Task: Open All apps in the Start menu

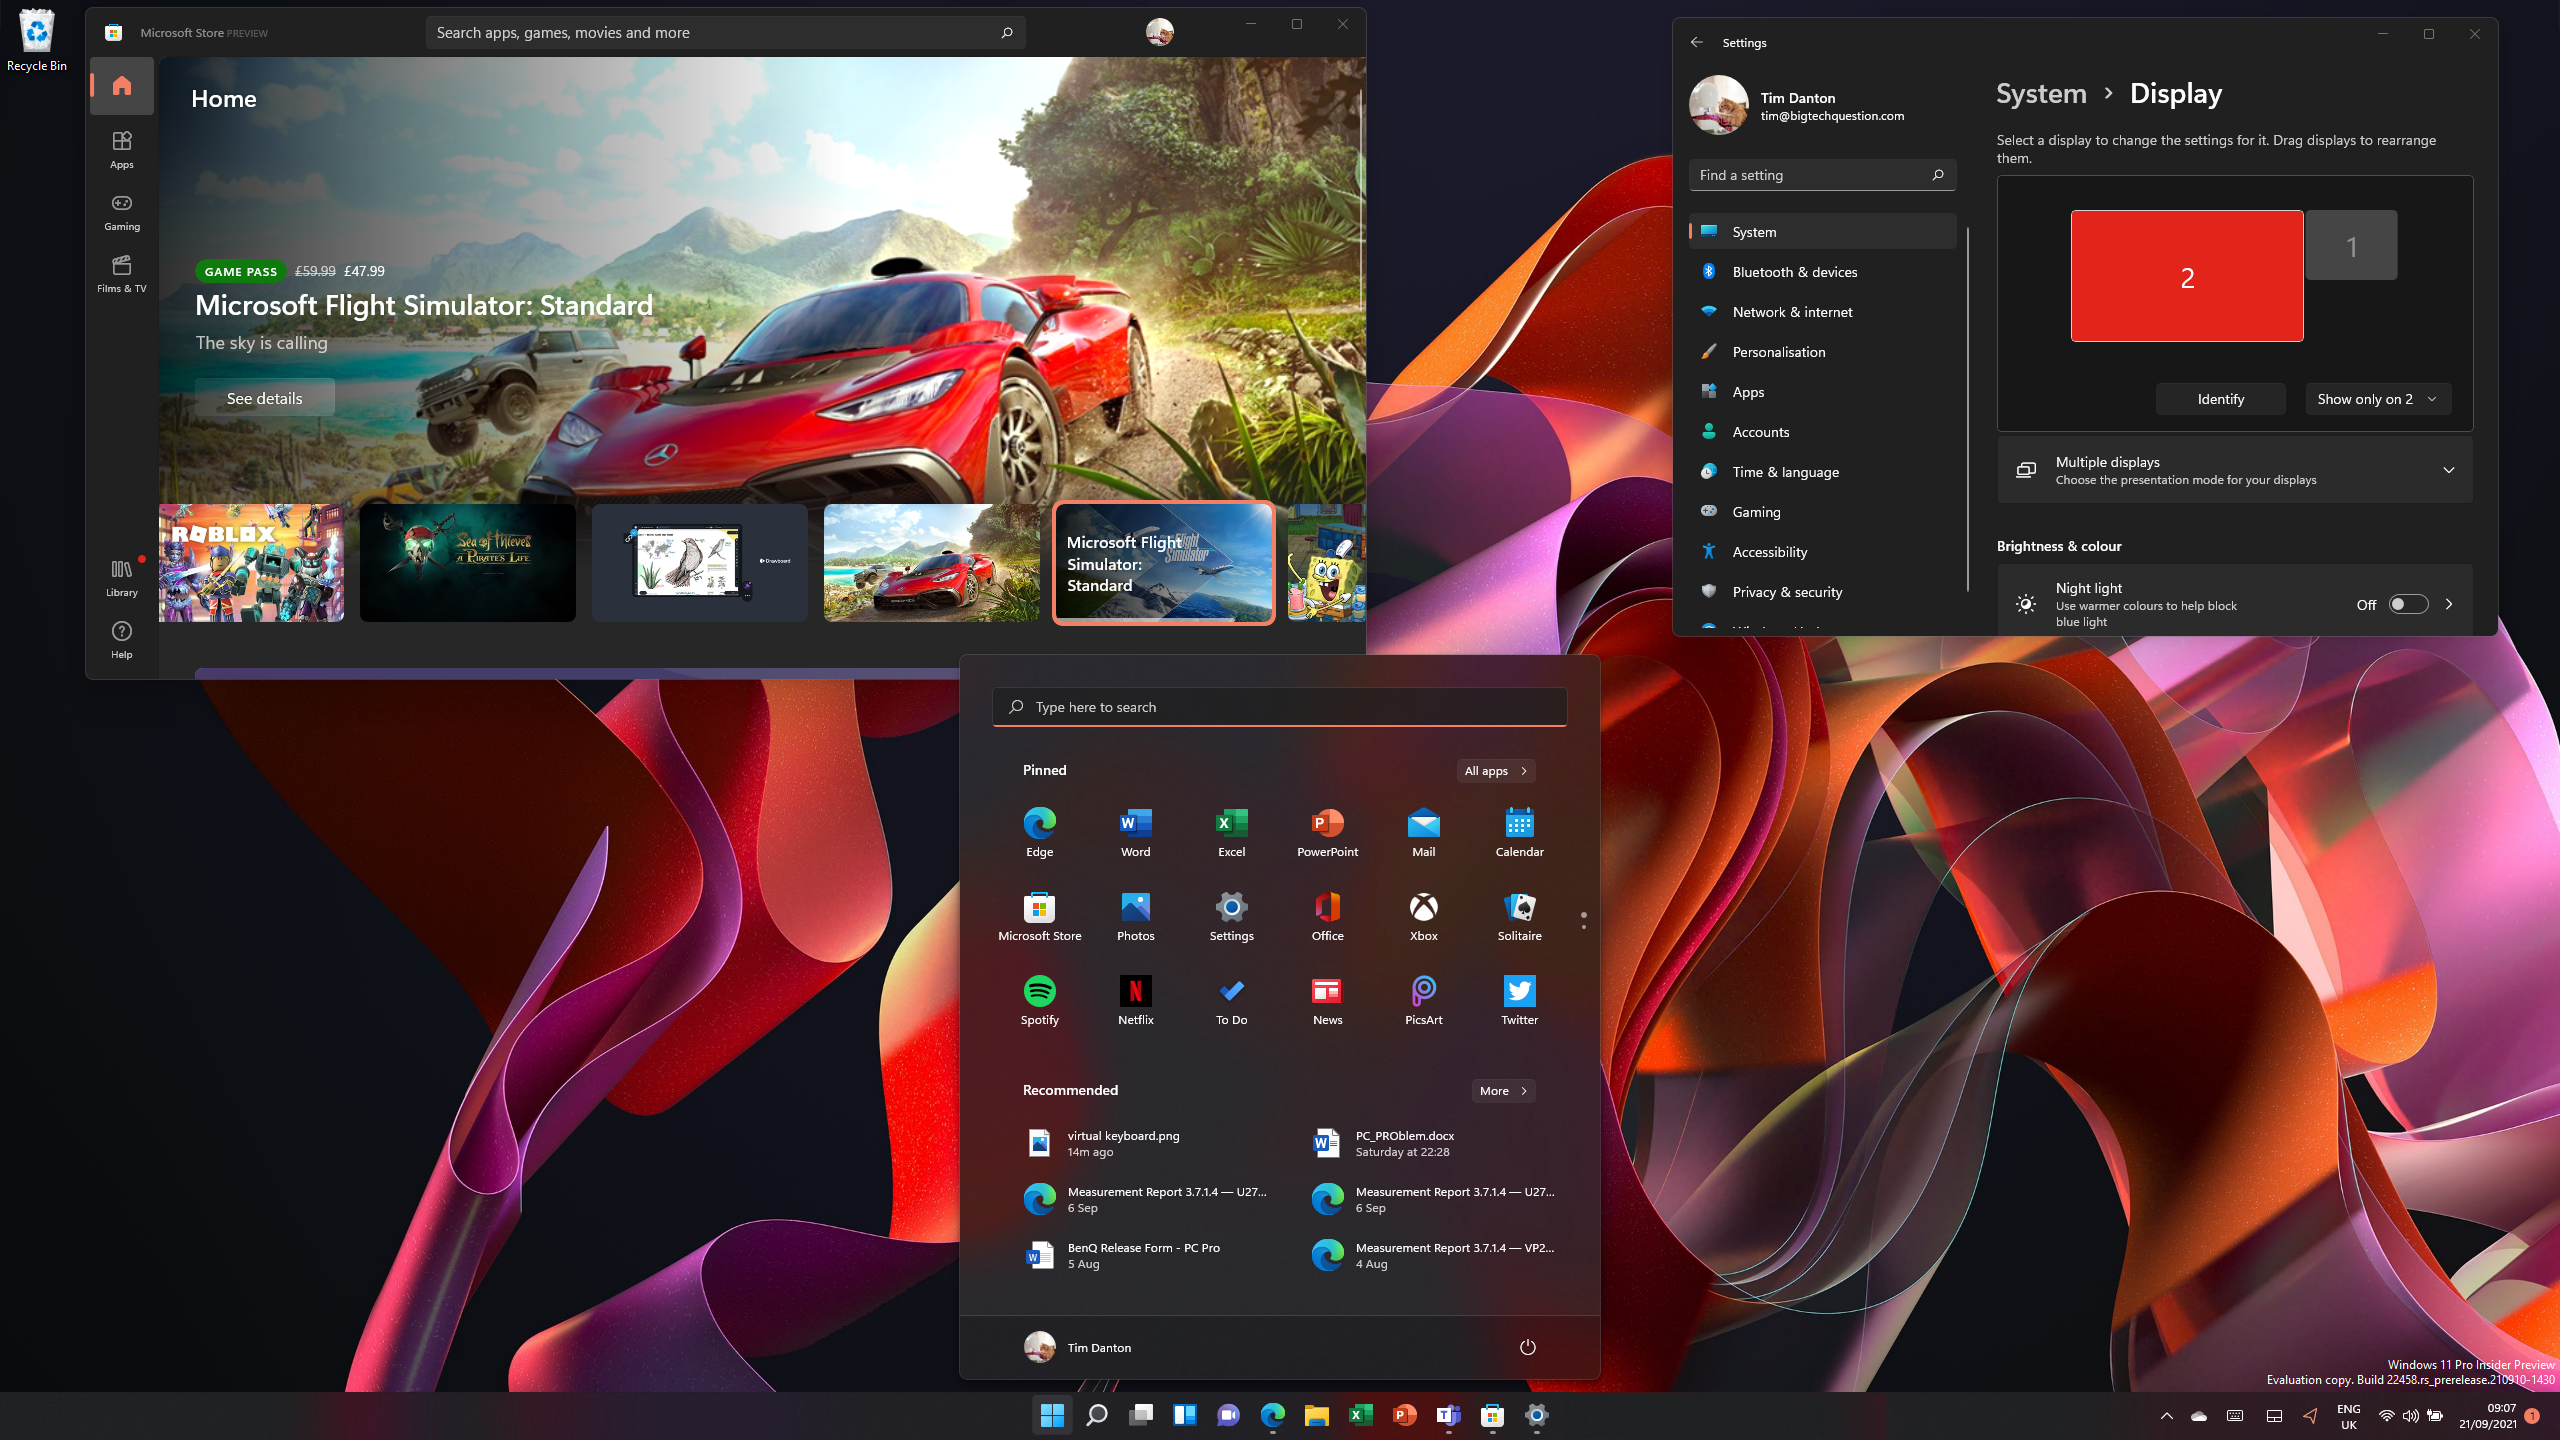Action: point(1494,770)
